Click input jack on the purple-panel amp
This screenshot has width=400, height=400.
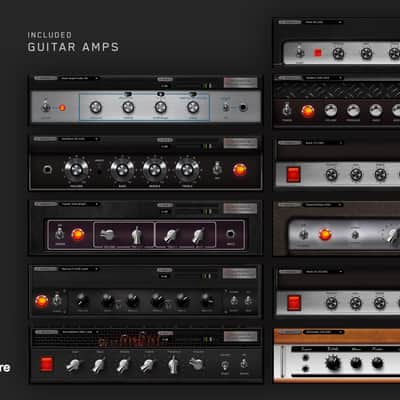[x=230, y=234]
